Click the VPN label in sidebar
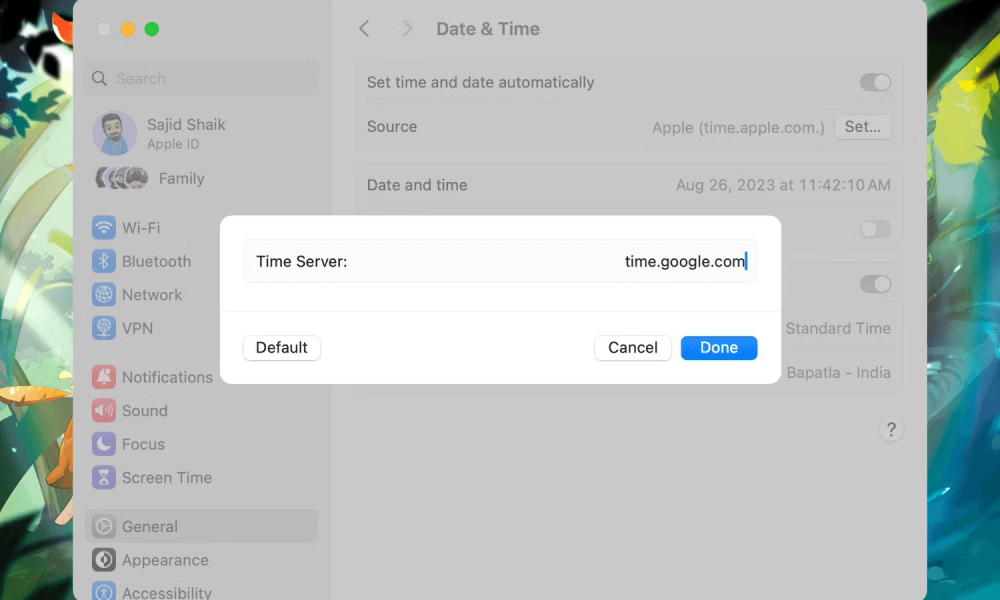This screenshot has width=1000, height=600. pos(137,328)
